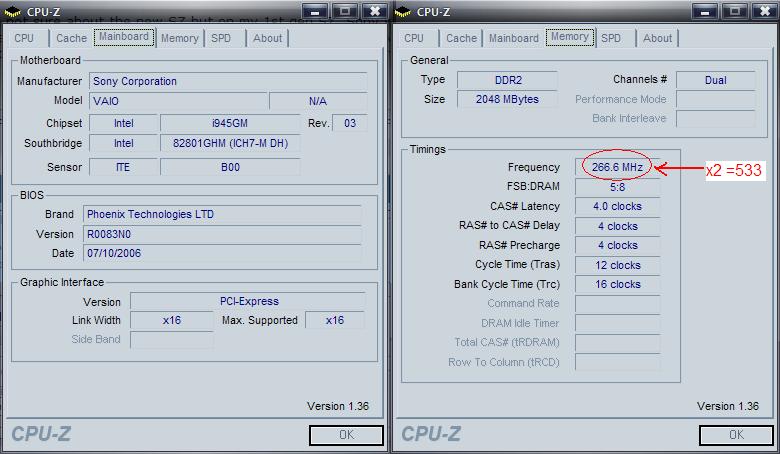This screenshot has width=780, height=454.
Task: Click the 266.6 MHz frequency value
Action: [x=617, y=167]
